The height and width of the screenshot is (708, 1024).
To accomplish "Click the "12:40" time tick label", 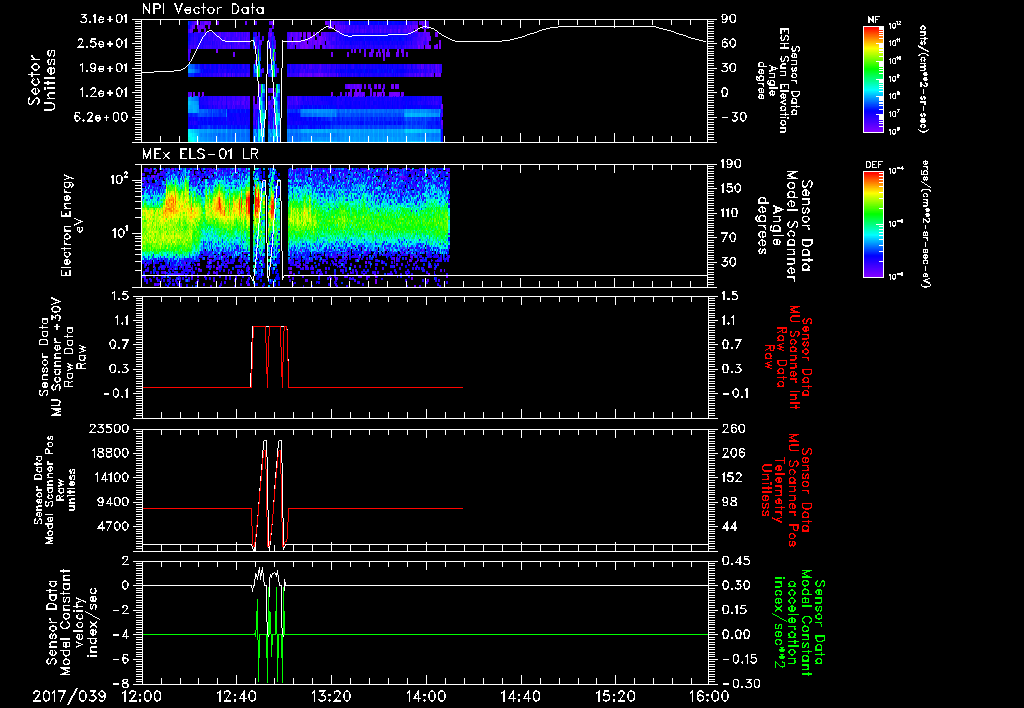I will (236, 696).
